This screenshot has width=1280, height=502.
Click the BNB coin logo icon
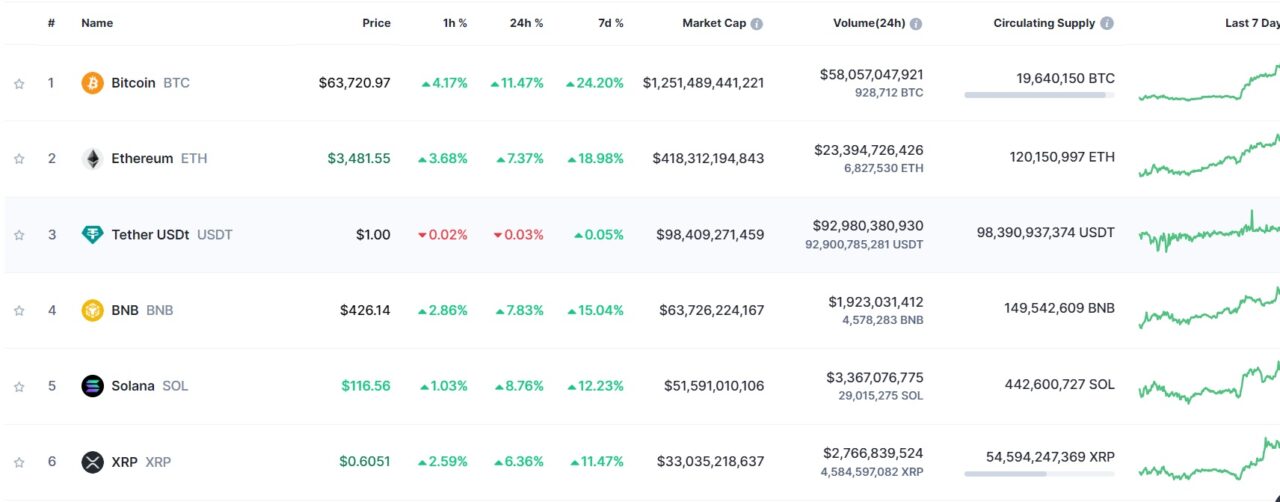pos(92,310)
